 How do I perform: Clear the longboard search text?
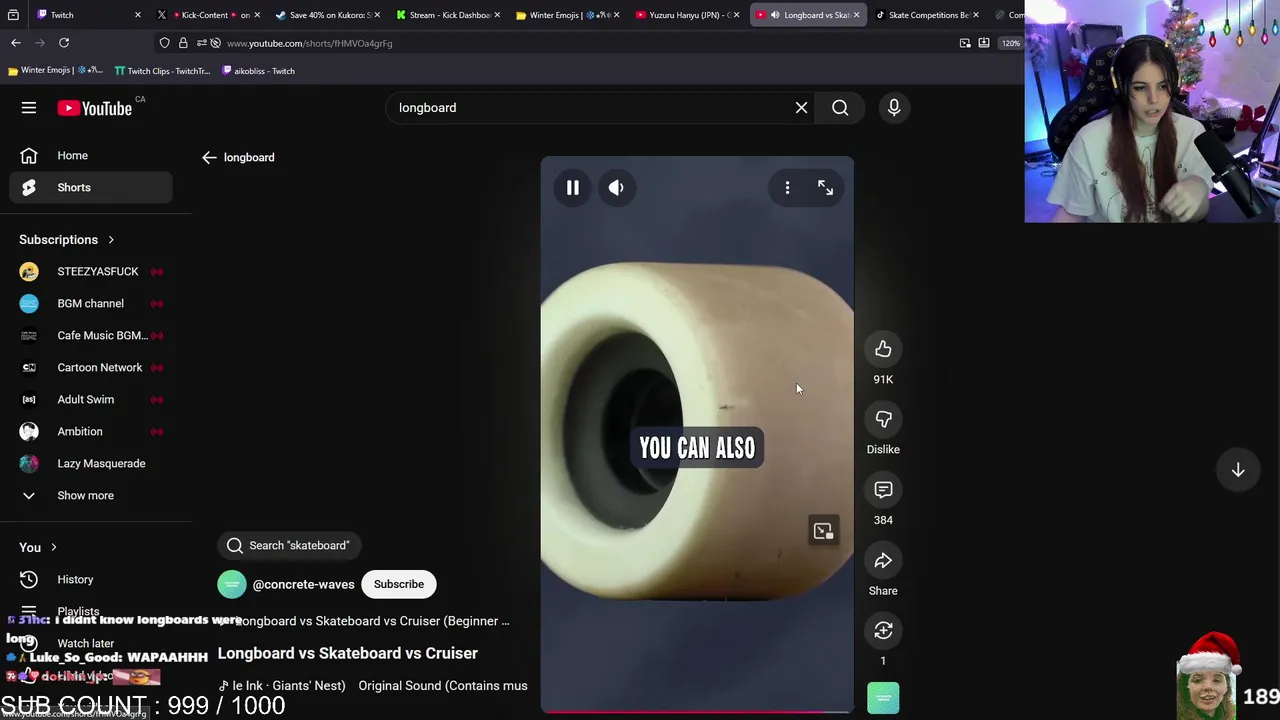pyautogui.click(x=801, y=108)
